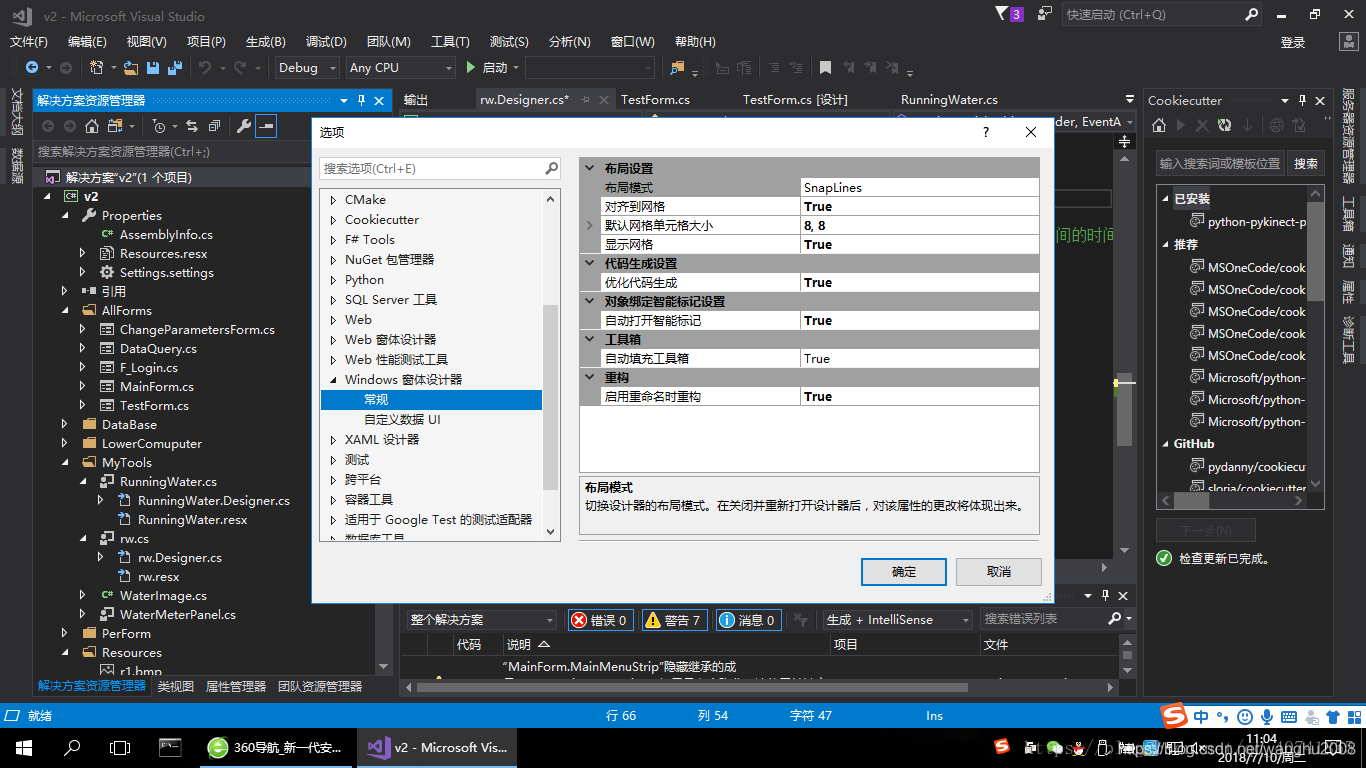Open the 工具(T) menu
The height and width of the screenshot is (768, 1366).
tap(450, 42)
